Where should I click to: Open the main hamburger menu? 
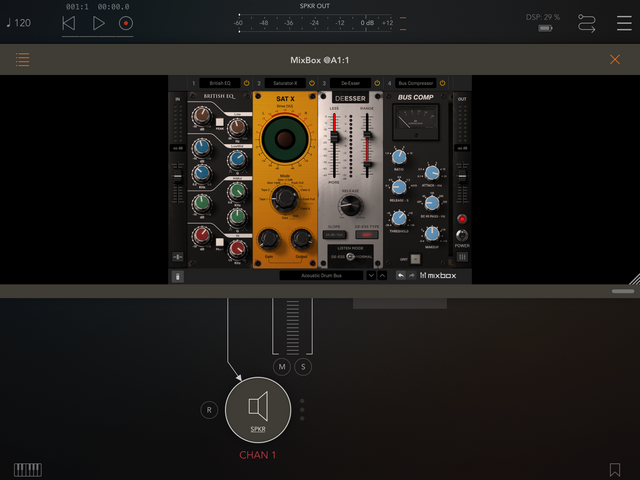[624, 23]
